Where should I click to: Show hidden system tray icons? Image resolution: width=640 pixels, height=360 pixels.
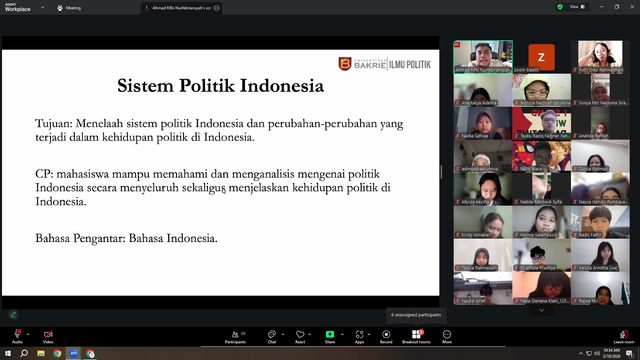coord(580,353)
